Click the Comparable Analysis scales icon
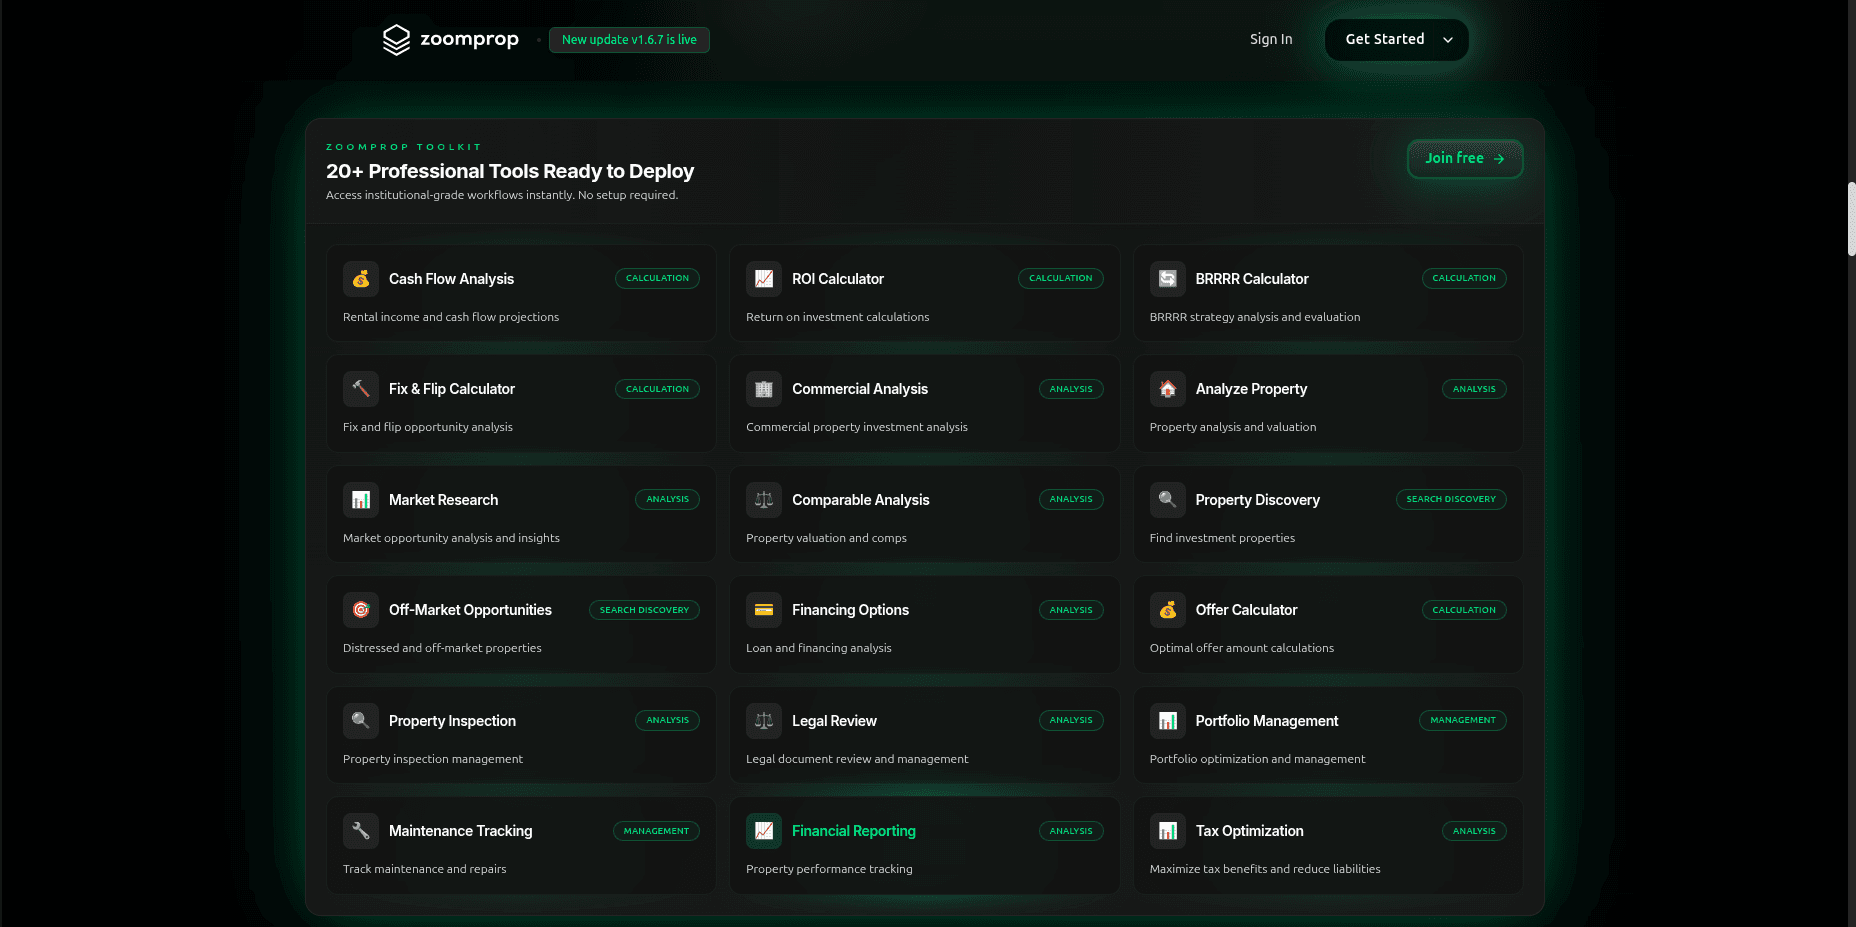 (x=764, y=500)
